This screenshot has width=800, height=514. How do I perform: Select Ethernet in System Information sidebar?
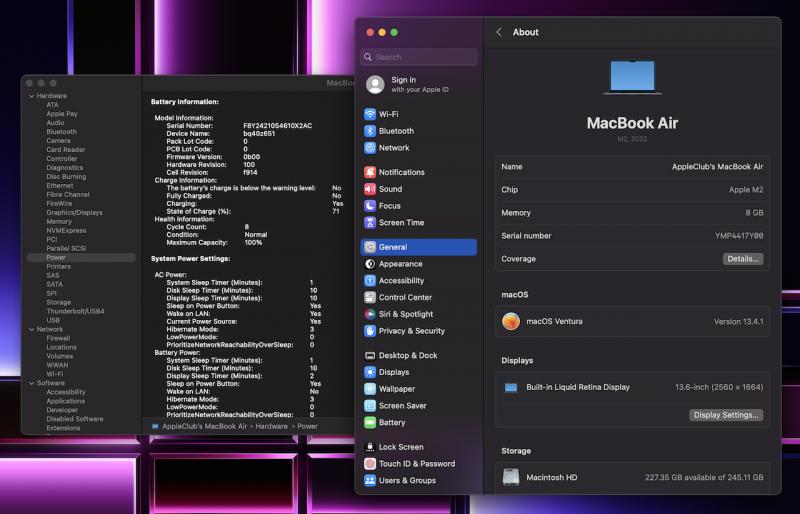pyautogui.click(x=60, y=186)
